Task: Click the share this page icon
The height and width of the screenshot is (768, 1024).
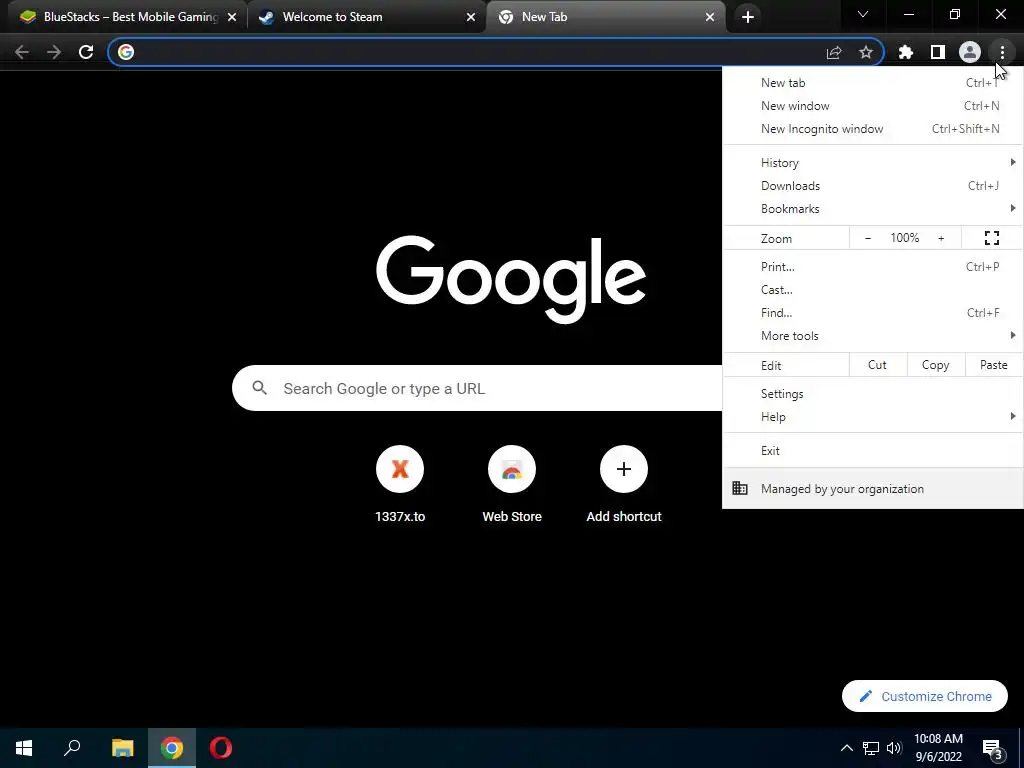Action: point(834,52)
